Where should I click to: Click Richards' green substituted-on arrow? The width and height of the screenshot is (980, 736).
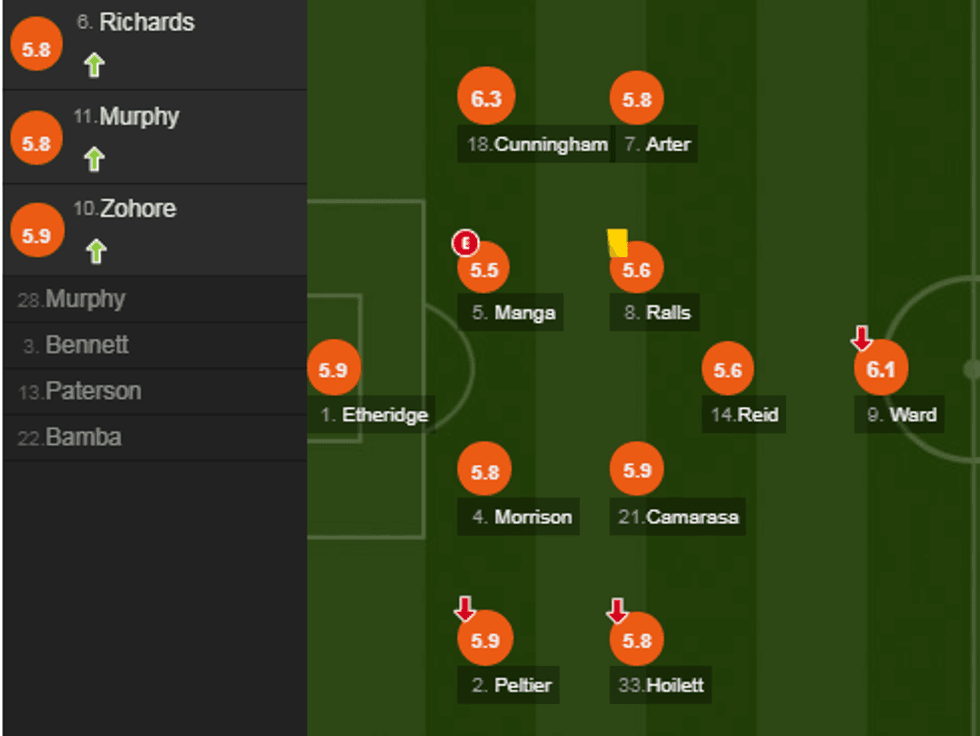pos(94,66)
